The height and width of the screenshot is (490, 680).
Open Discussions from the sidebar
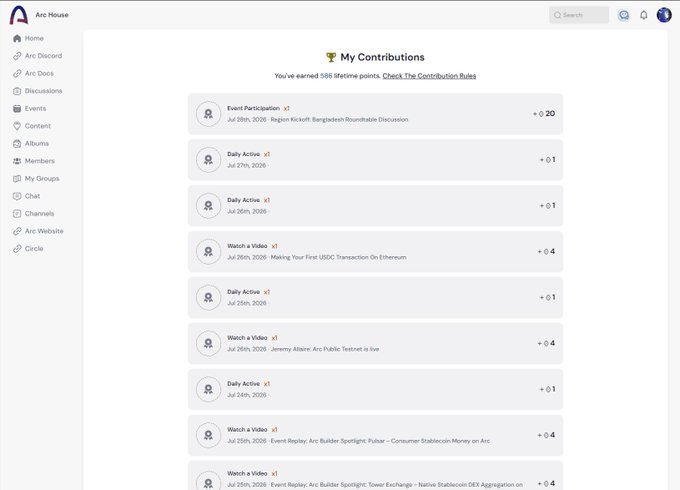tap(43, 91)
